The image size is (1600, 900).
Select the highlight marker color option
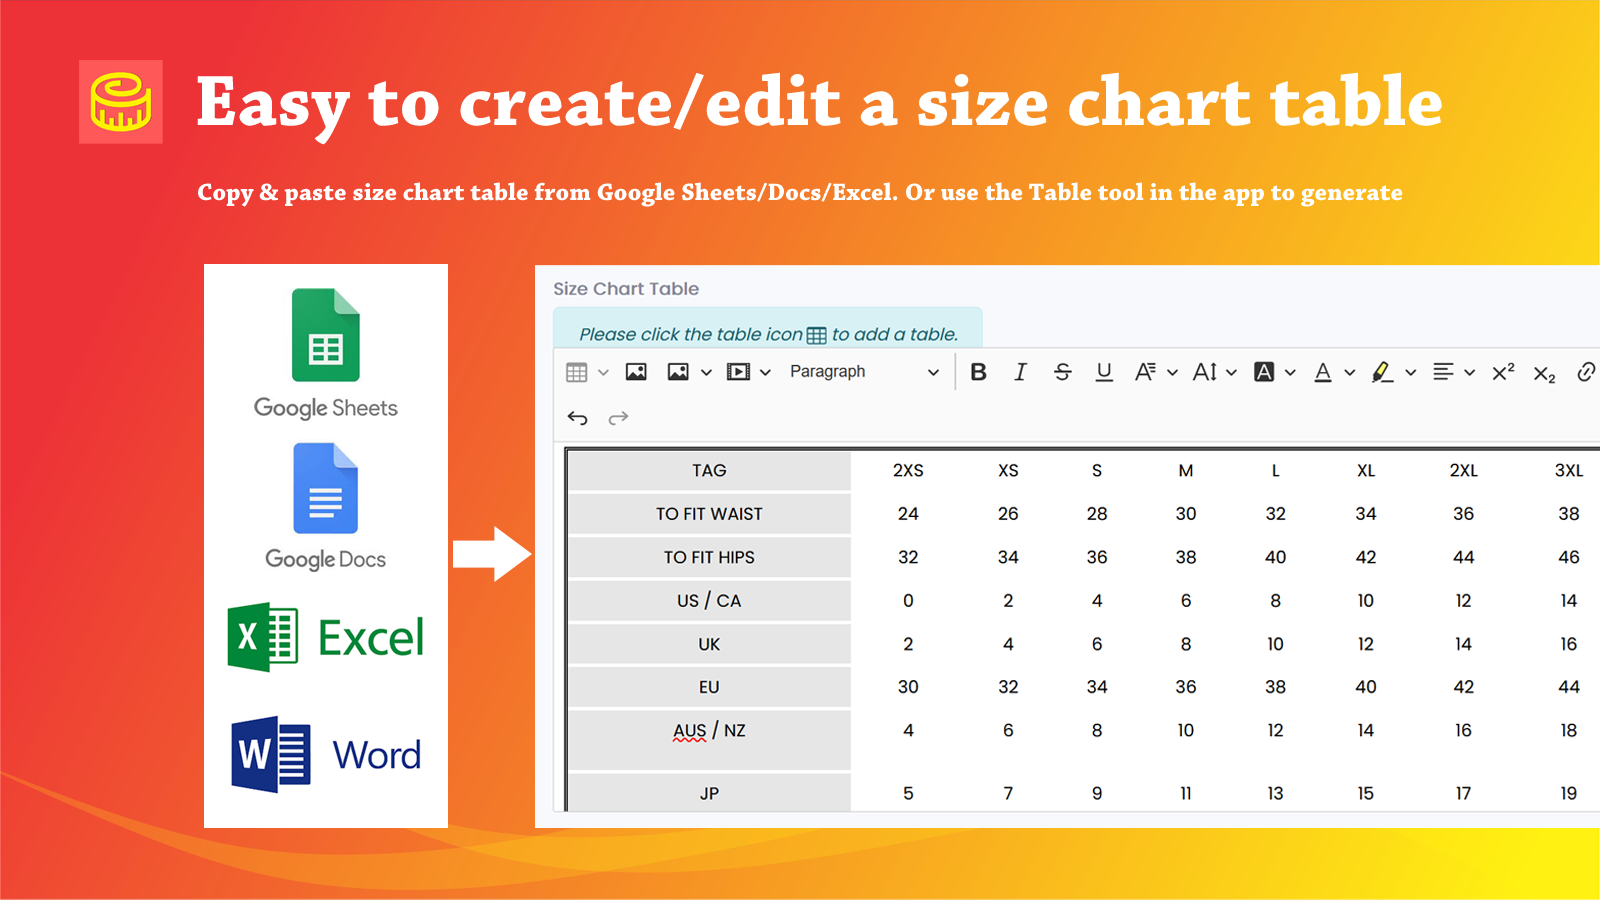(1381, 370)
